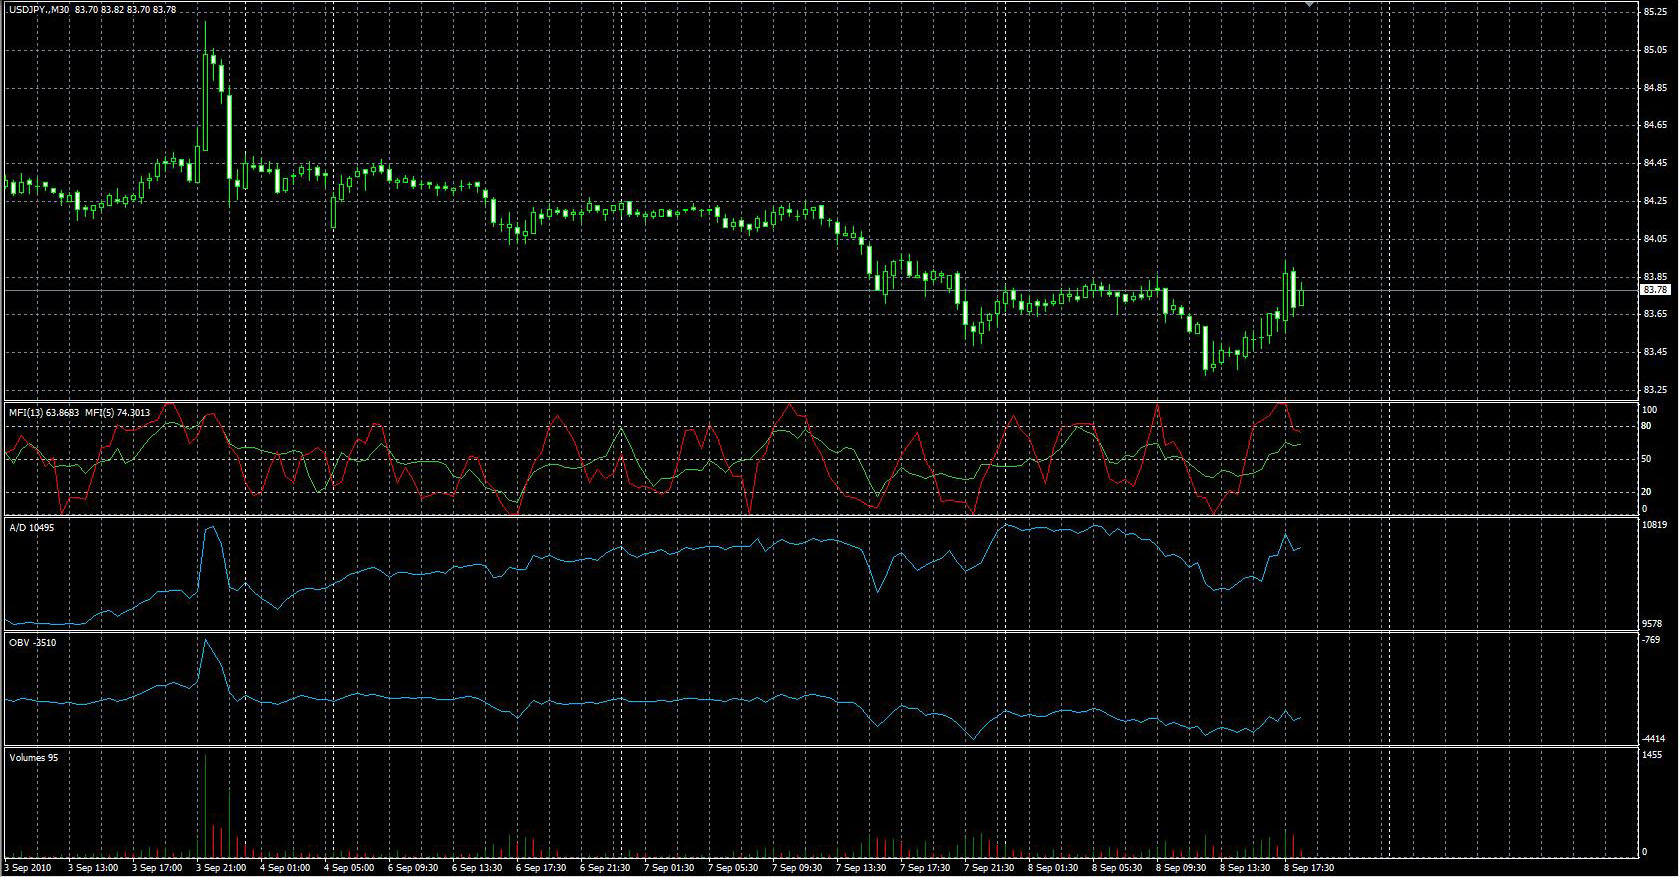Click the A/D scale value 10819

click(x=1653, y=525)
